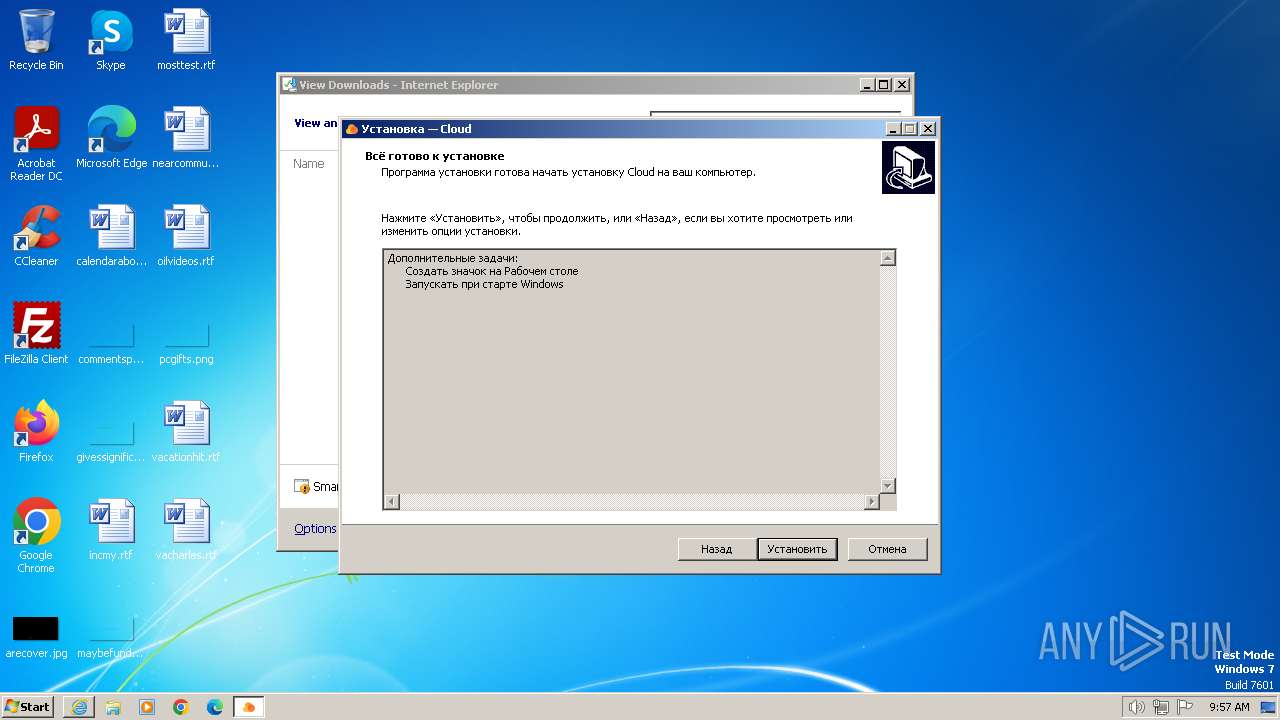Minimize the View Downloads Internet Explorer window
The image size is (1280, 720).
[x=866, y=85]
